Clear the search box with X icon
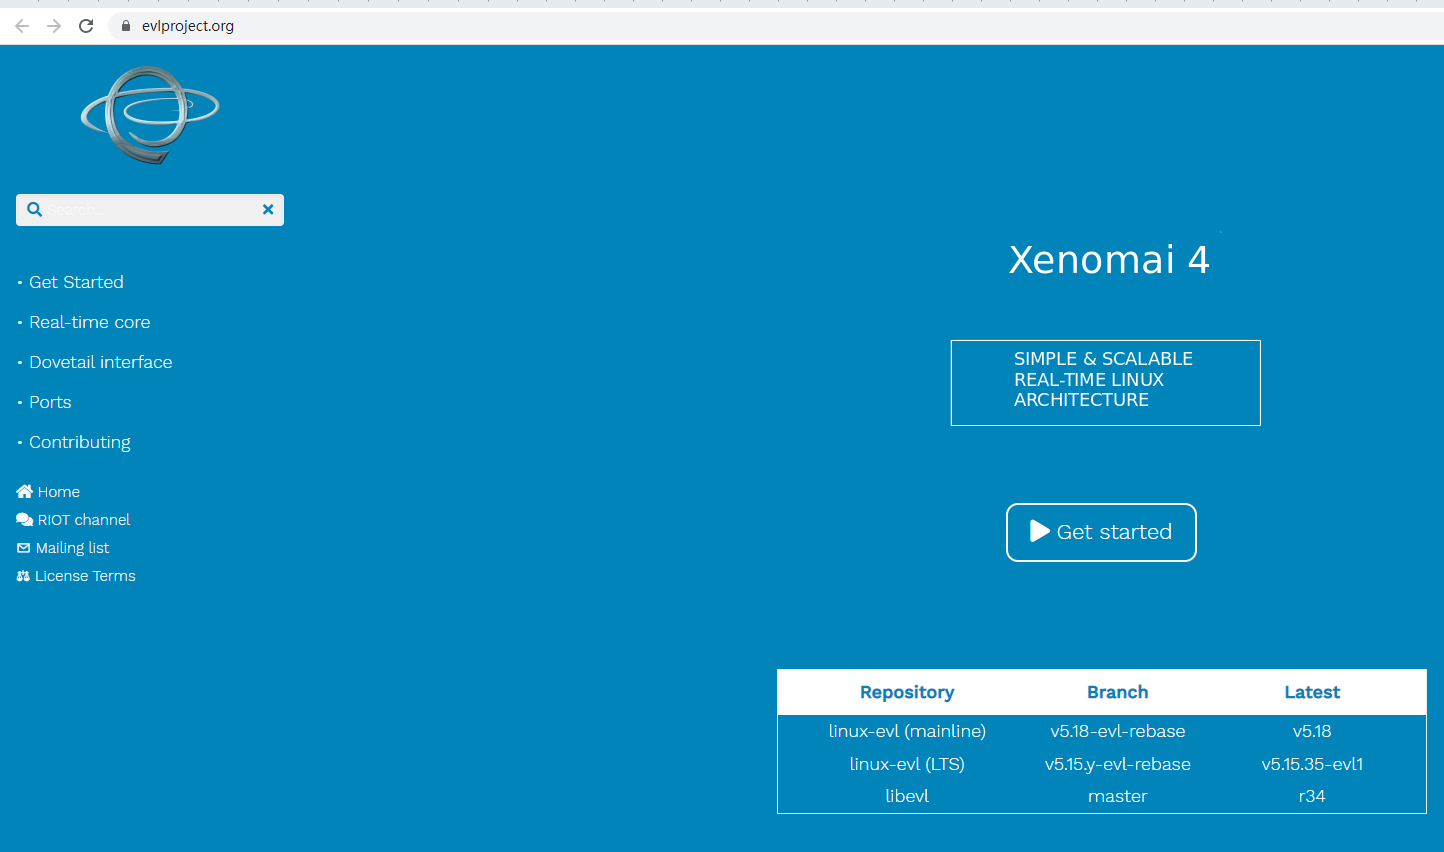Screen dimensions: 1444x852 click(x=268, y=209)
